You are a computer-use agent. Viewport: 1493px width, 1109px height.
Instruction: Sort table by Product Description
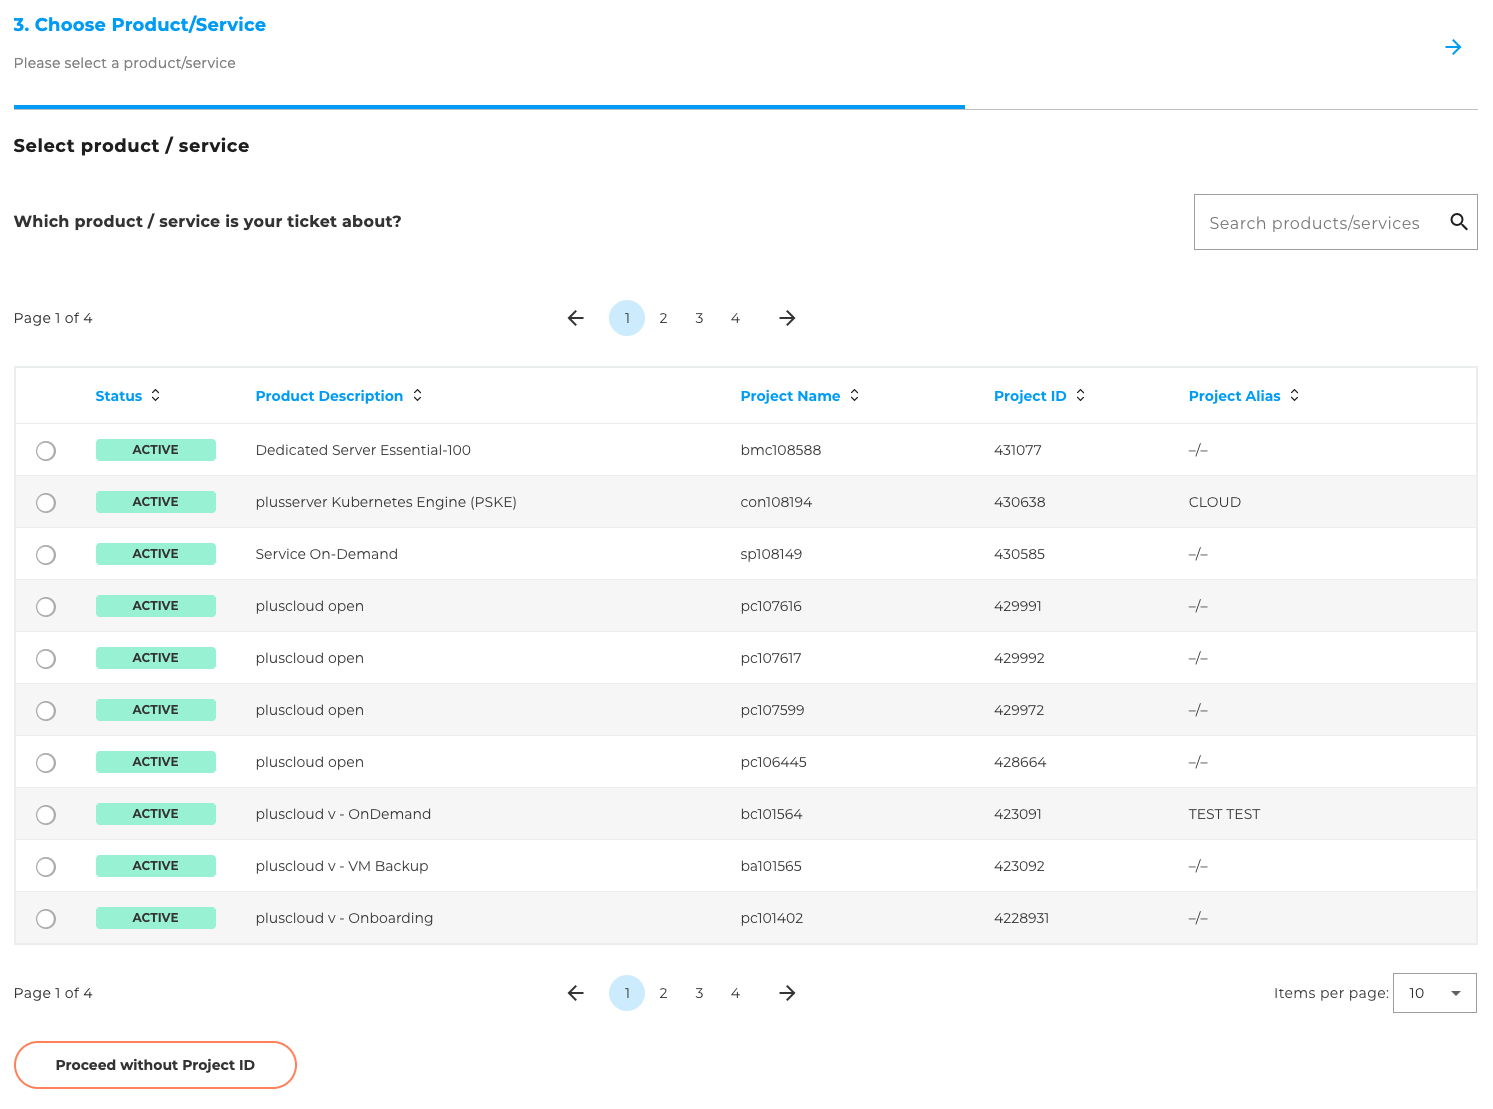pyautogui.click(x=418, y=395)
